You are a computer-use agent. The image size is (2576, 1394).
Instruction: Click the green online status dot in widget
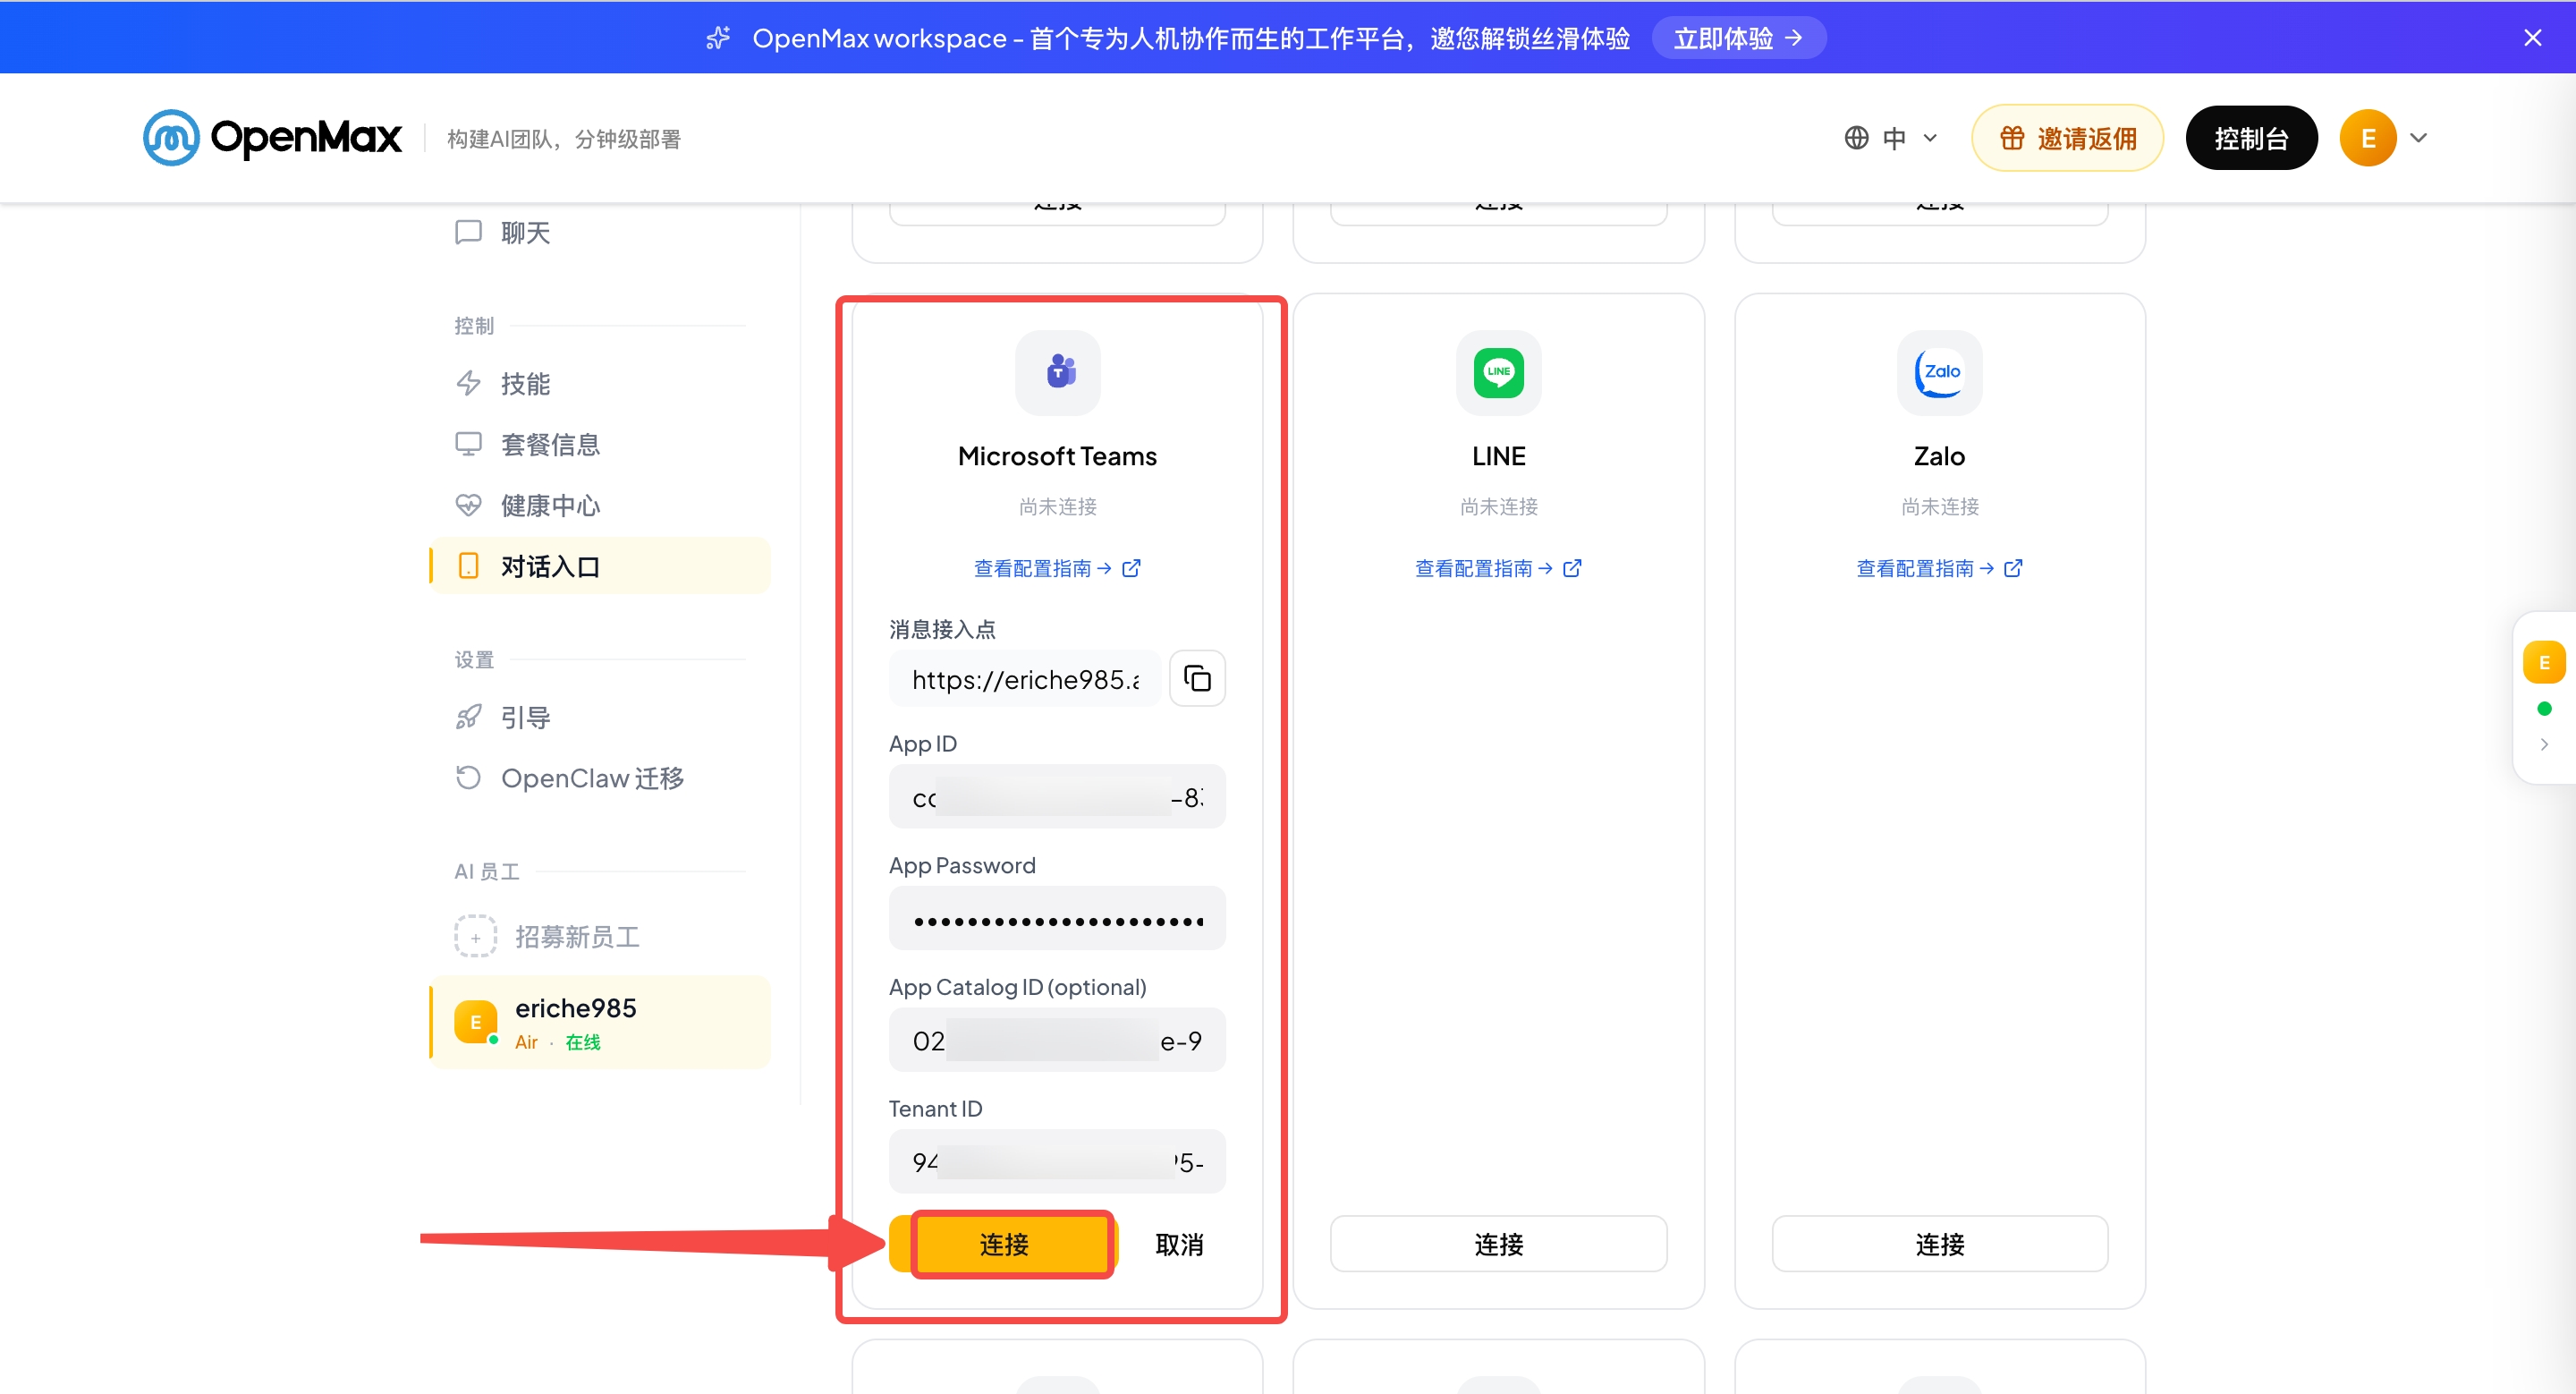pyautogui.click(x=2544, y=709)
